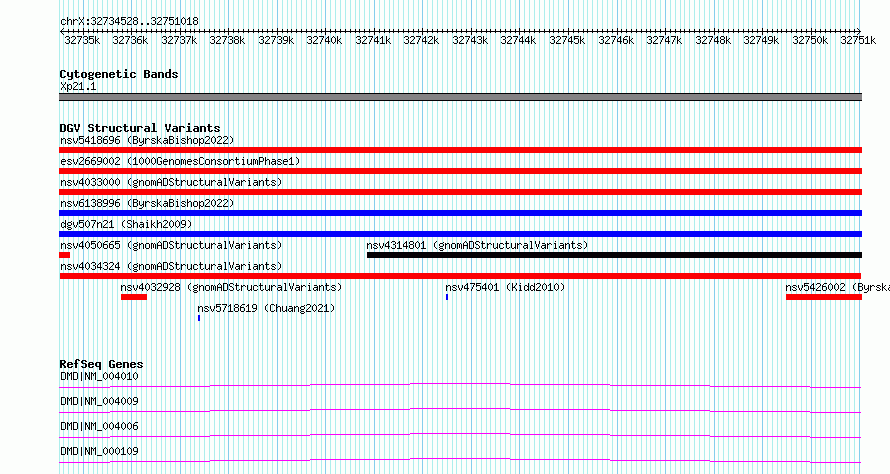Viewport: 890px width, 474px height.
Task: Select the Xp21.1 band label
Action: pyautogui.click(x=78, y=86)
